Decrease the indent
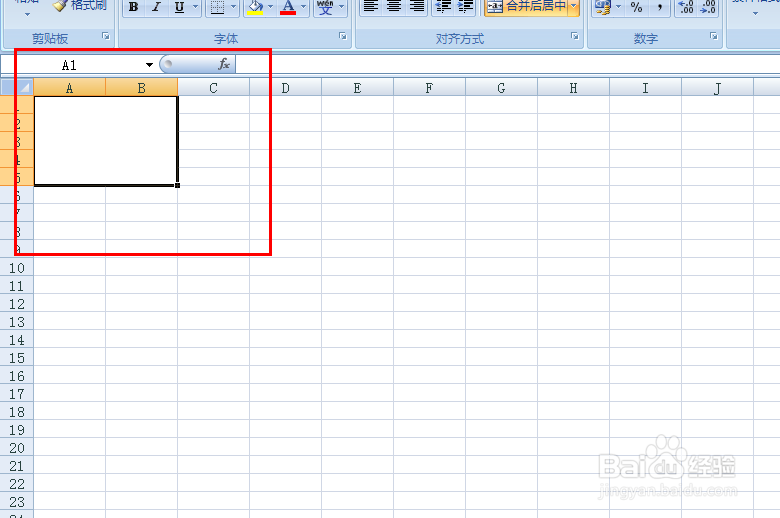The height and width of the screenshot is (518, 780). click(442, 7)
